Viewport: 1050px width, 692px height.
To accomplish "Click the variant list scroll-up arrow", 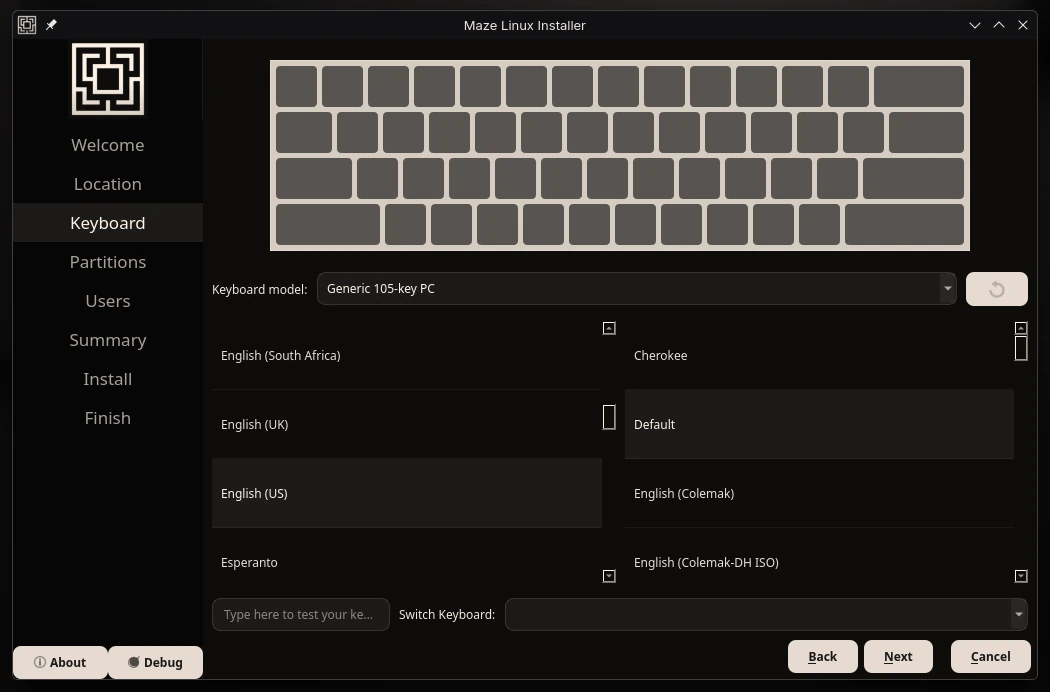I will 1021,328.
